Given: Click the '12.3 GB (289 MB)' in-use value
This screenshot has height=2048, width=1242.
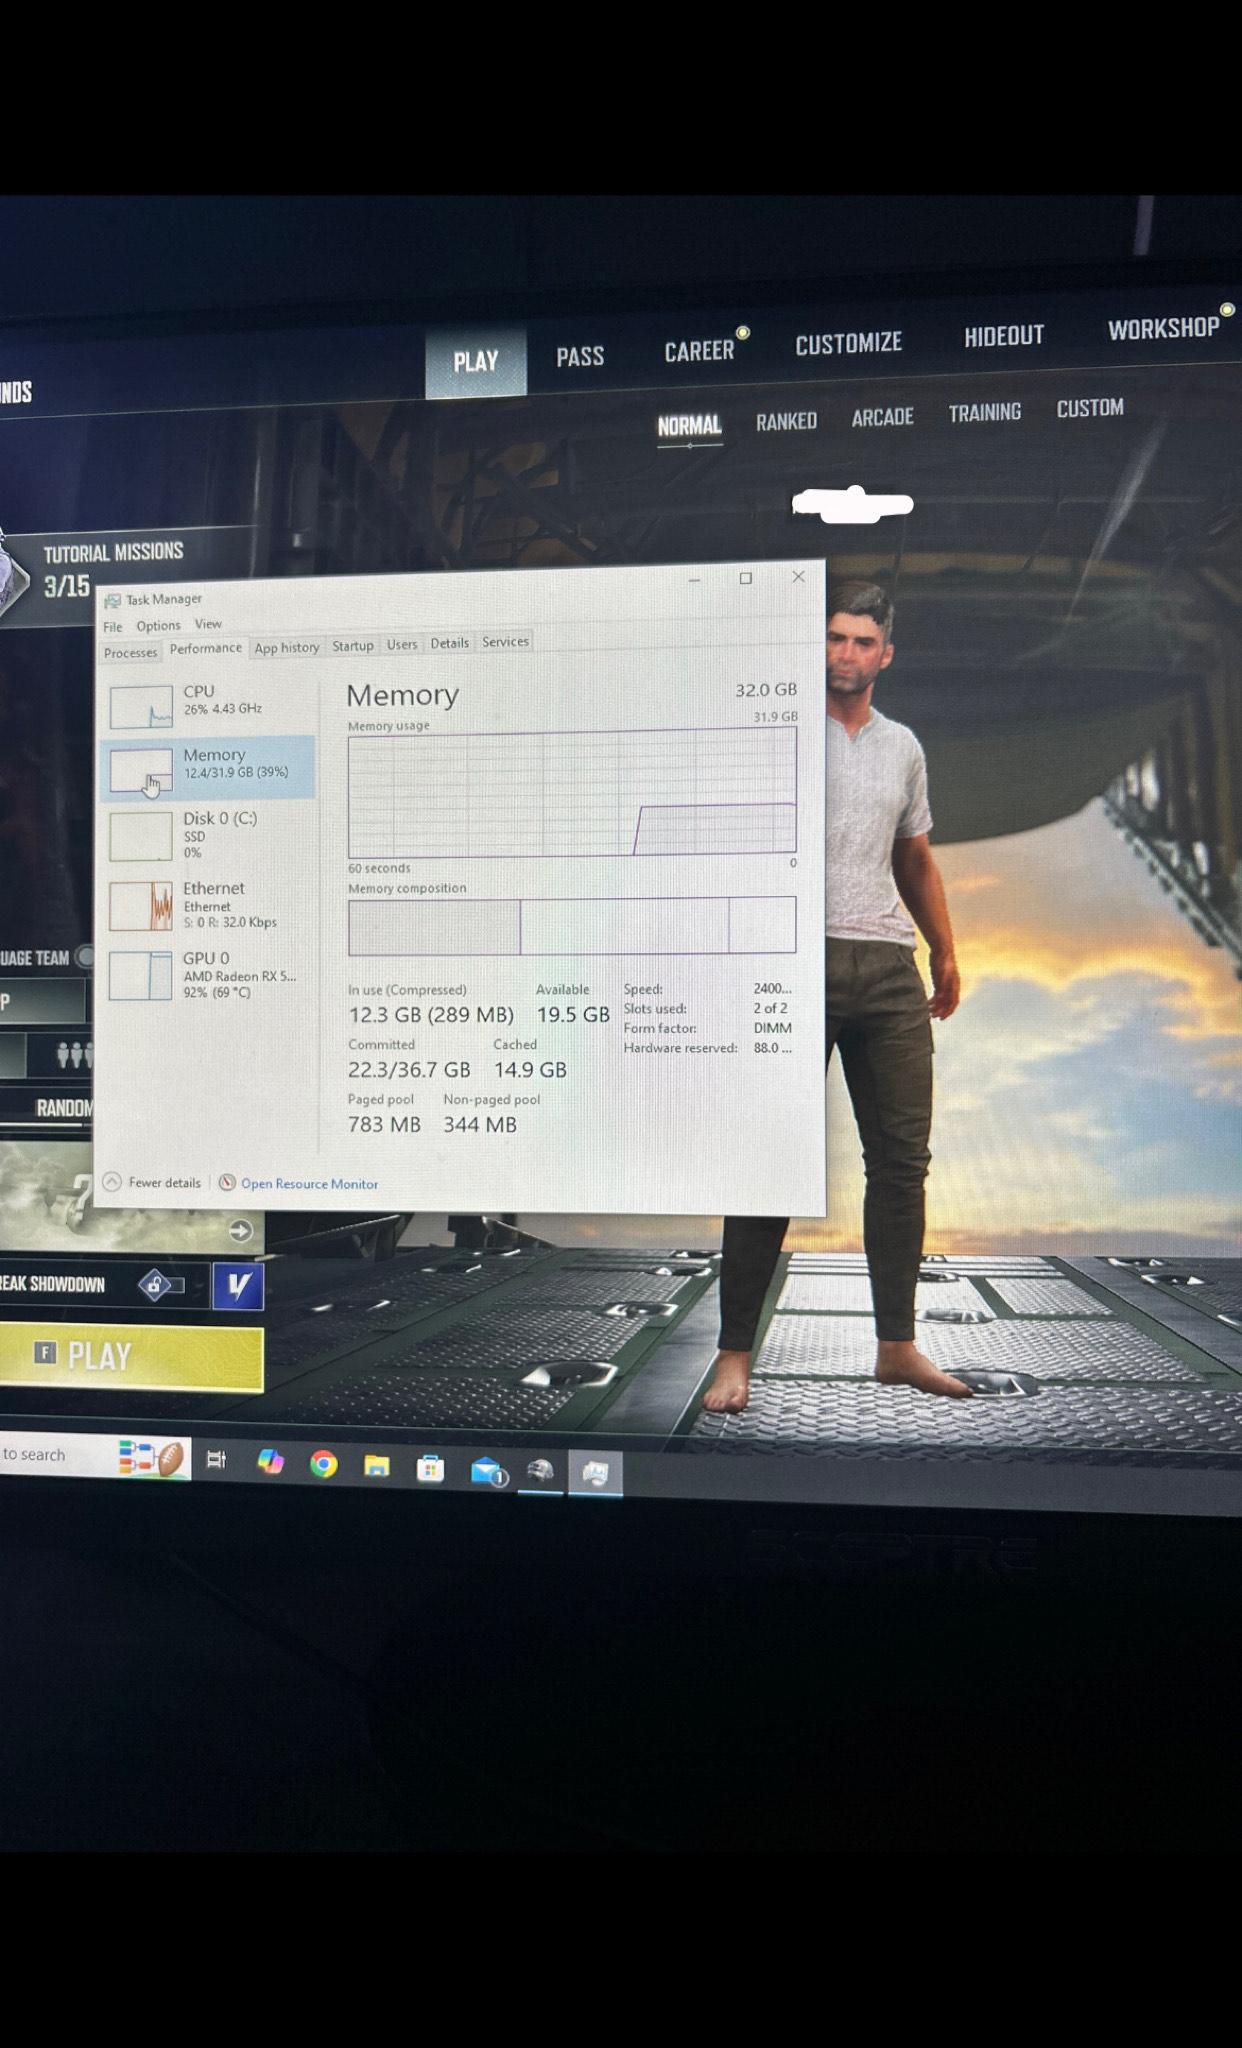Looking at the screenshot, I should (x=431, y=1015).
